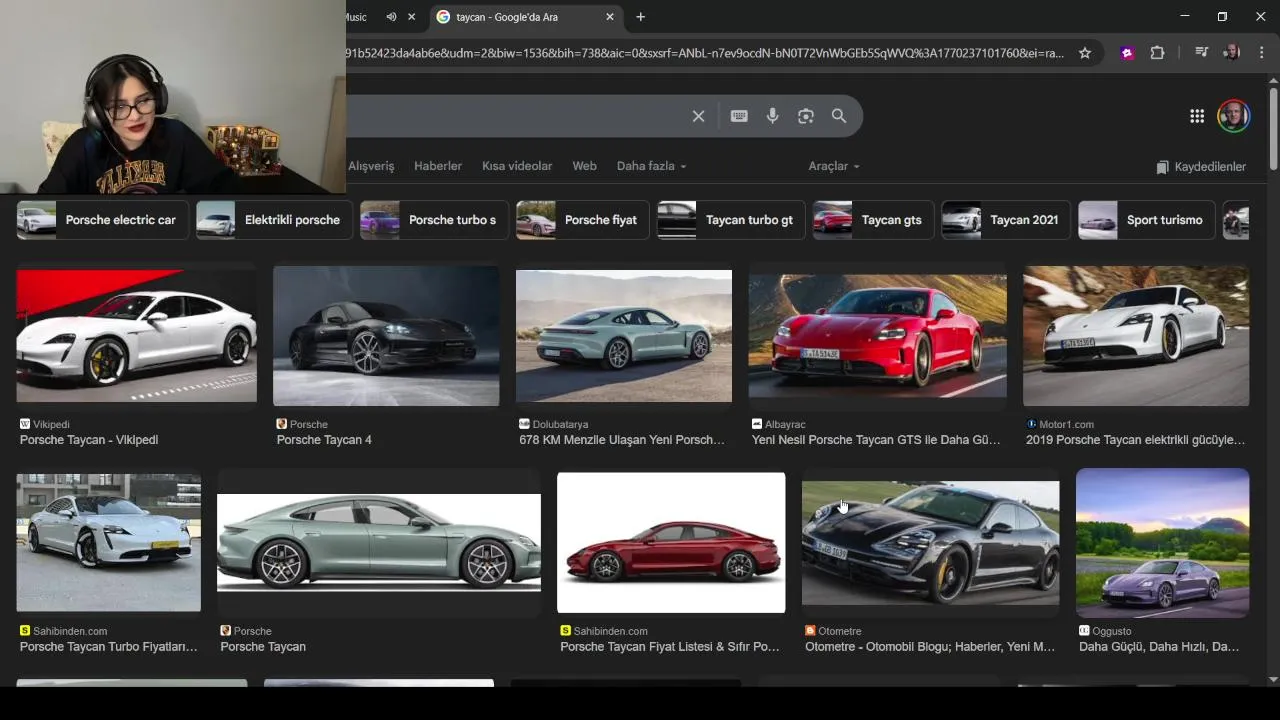Open the media control toolbar icon
This screenshot has height=720, width=1280.
click(x=1202, y=53)
